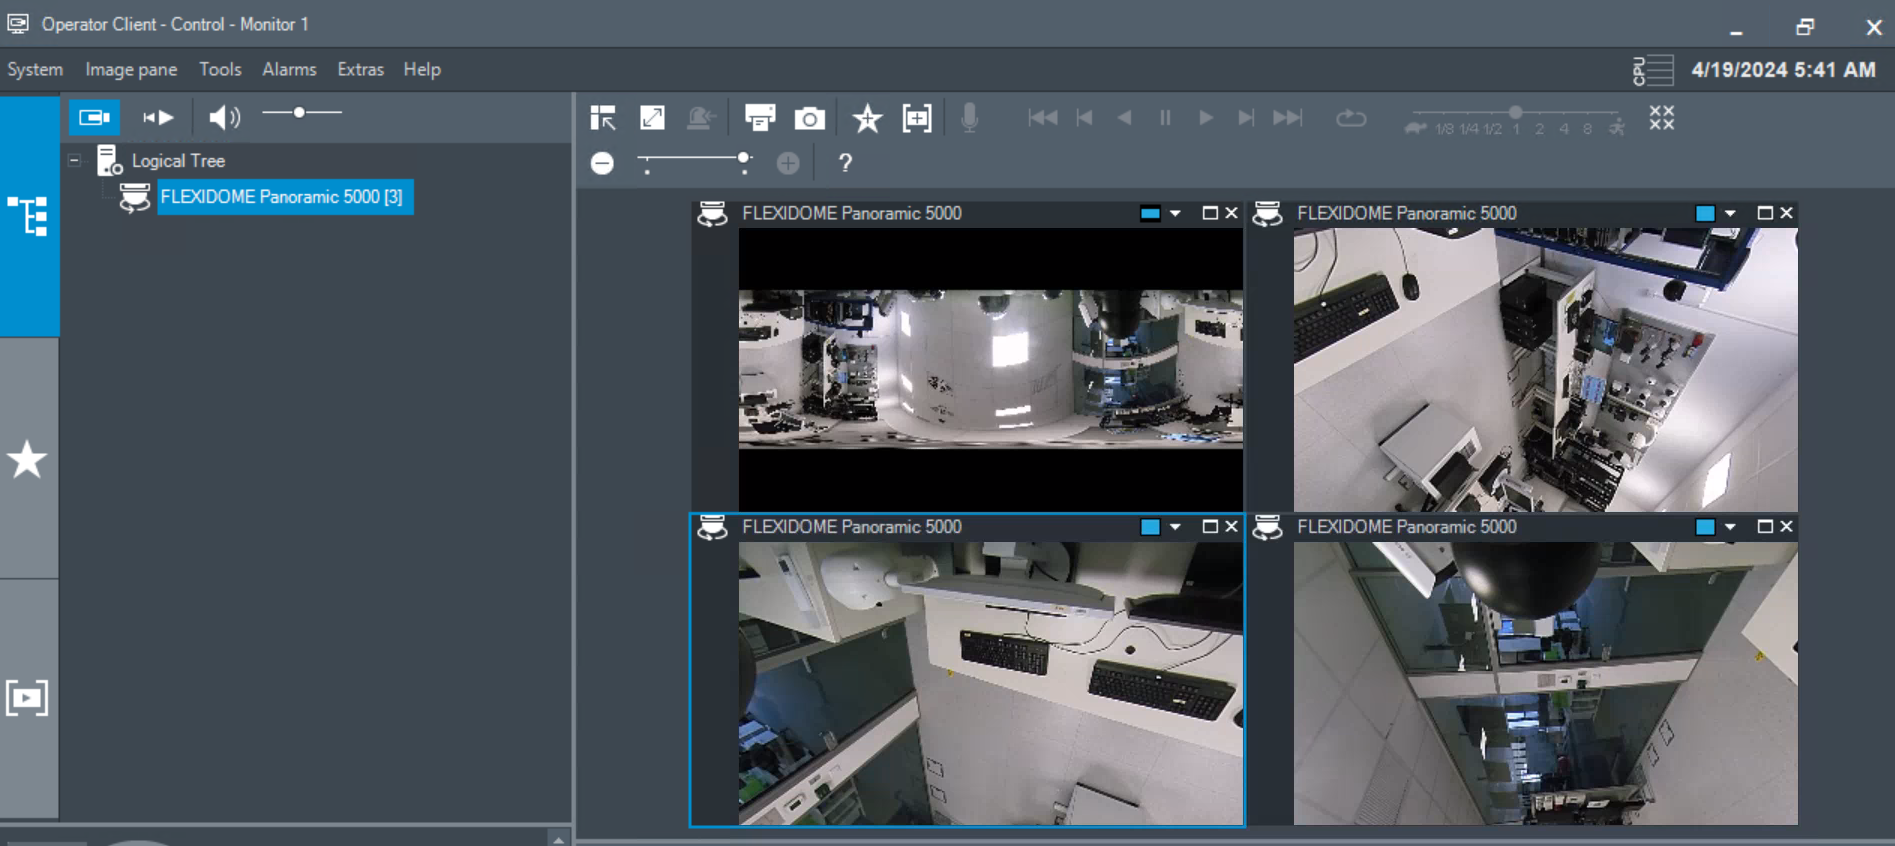Open the Image pane menu
Viewport: 1895px width, 846px height.
131,69
